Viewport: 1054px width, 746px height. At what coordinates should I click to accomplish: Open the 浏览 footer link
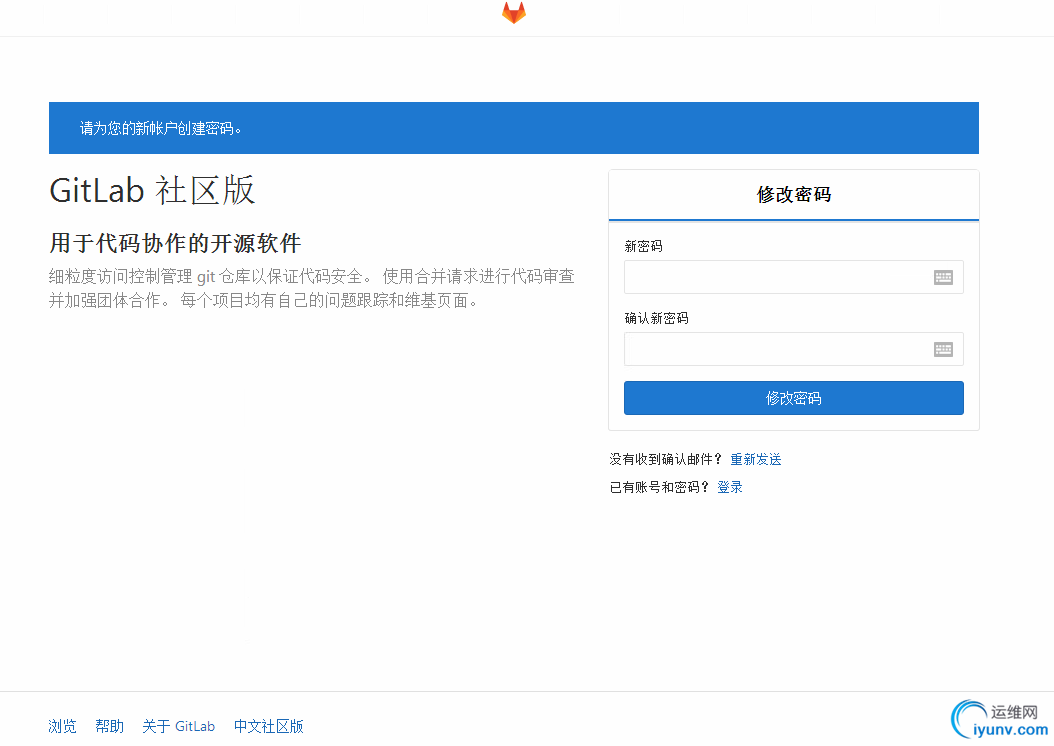63,726
